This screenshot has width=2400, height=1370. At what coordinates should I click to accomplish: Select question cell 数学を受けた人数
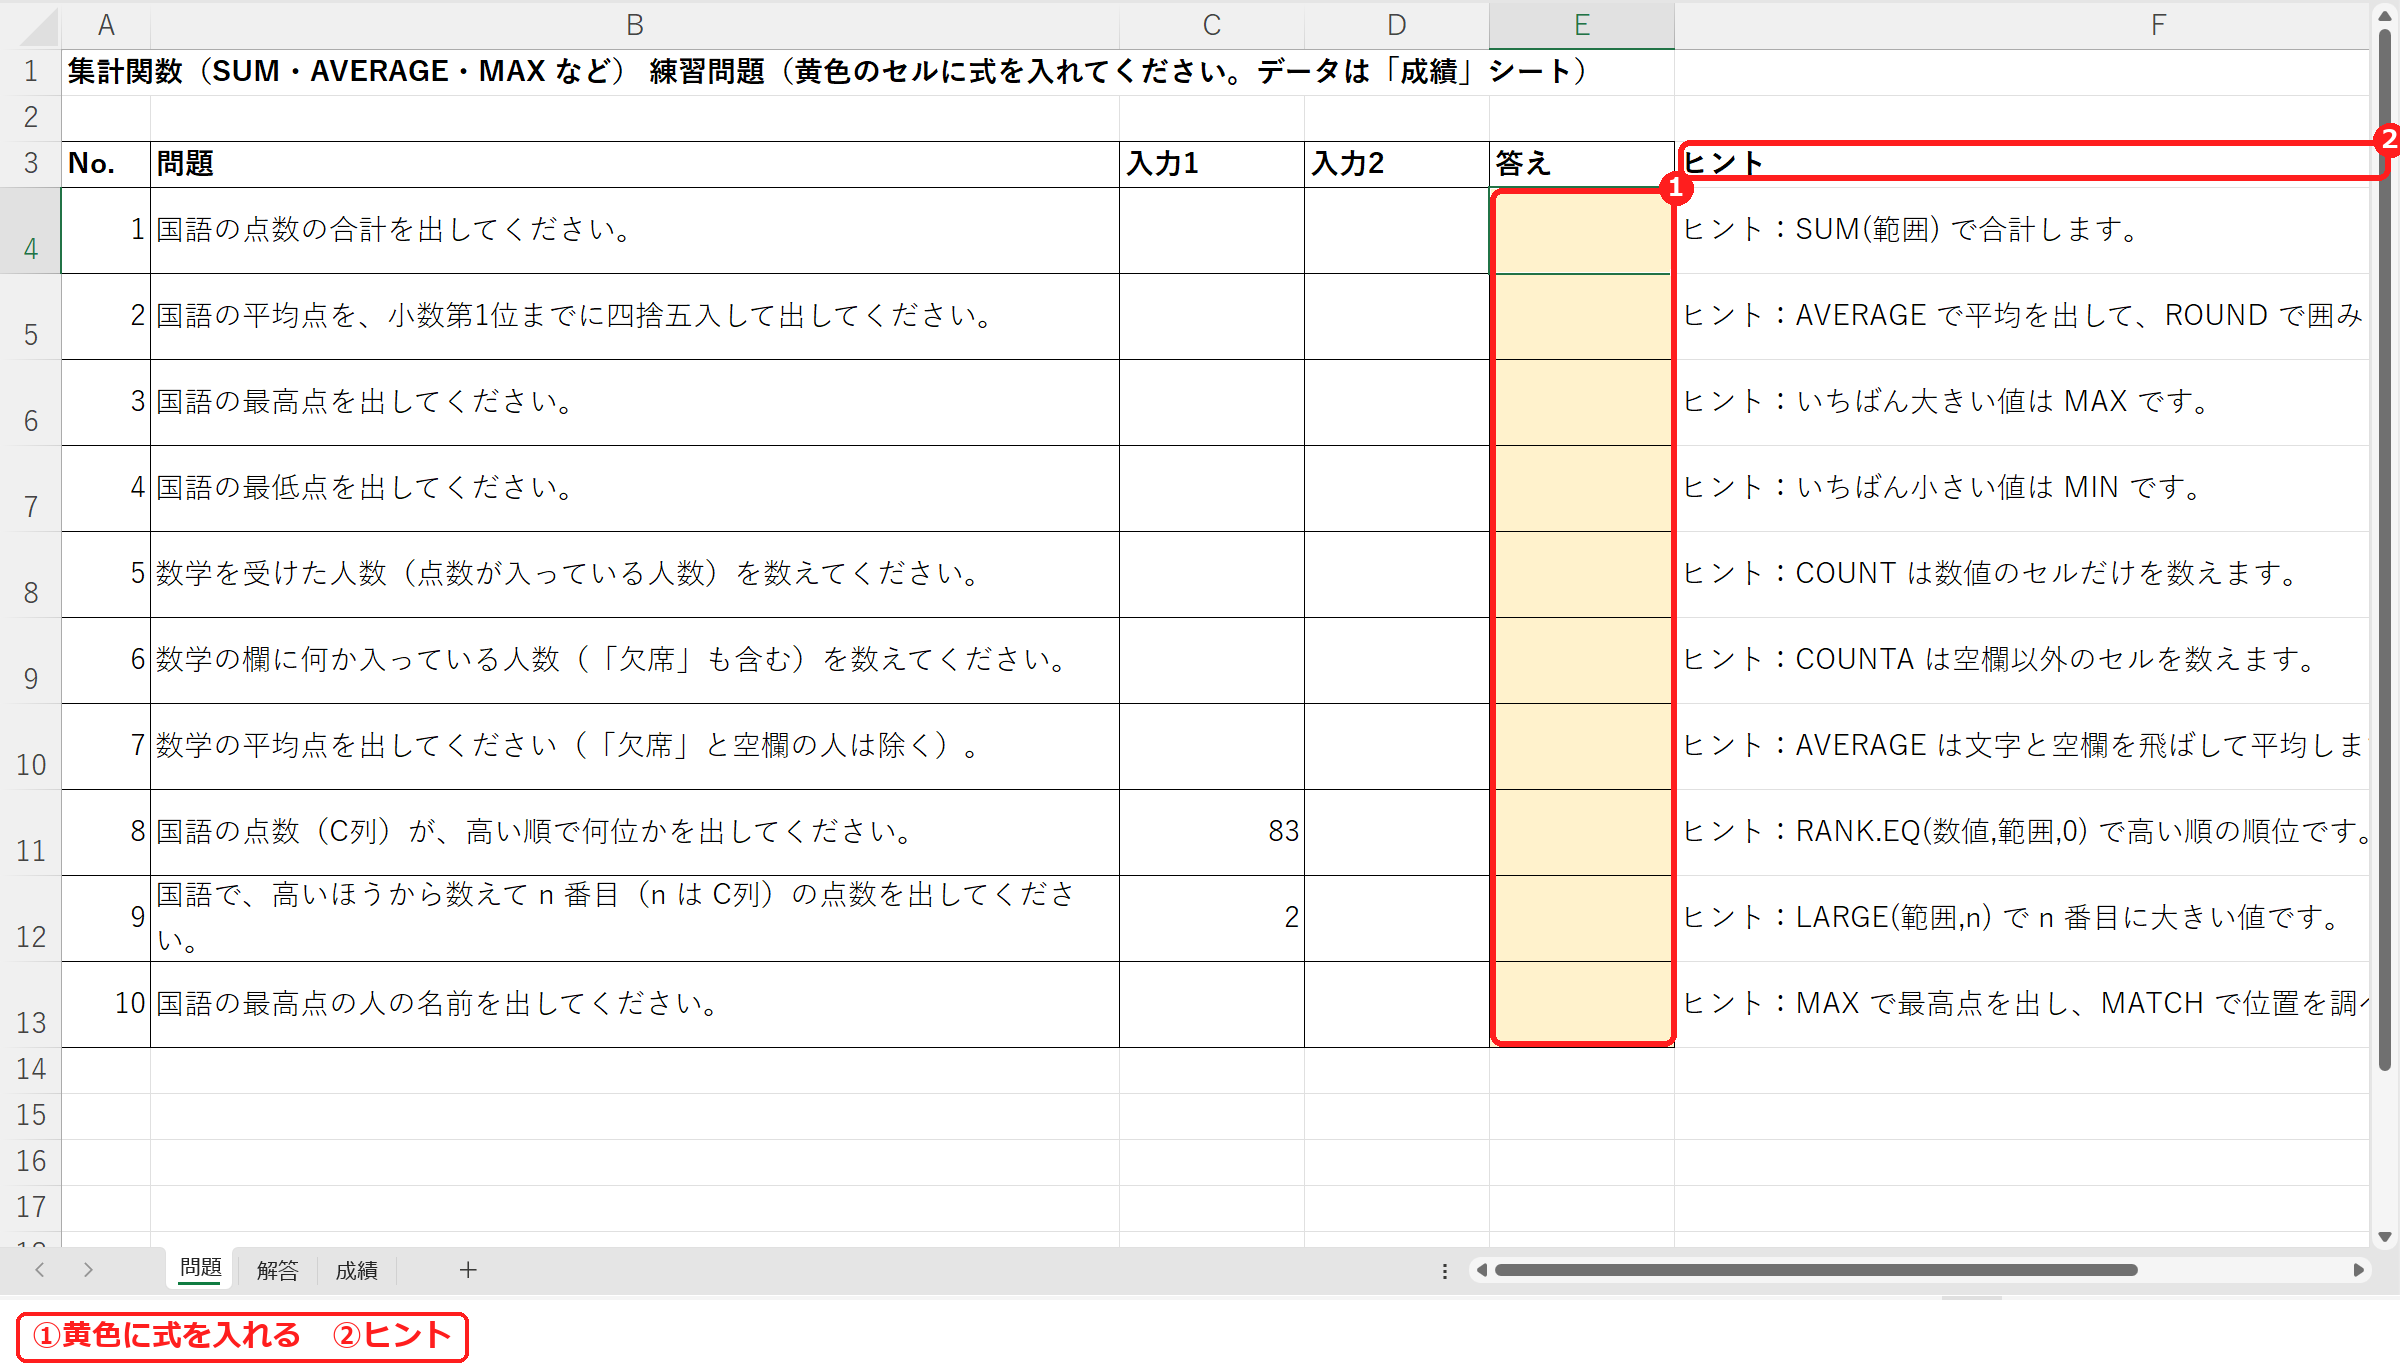tap(635, 575)
